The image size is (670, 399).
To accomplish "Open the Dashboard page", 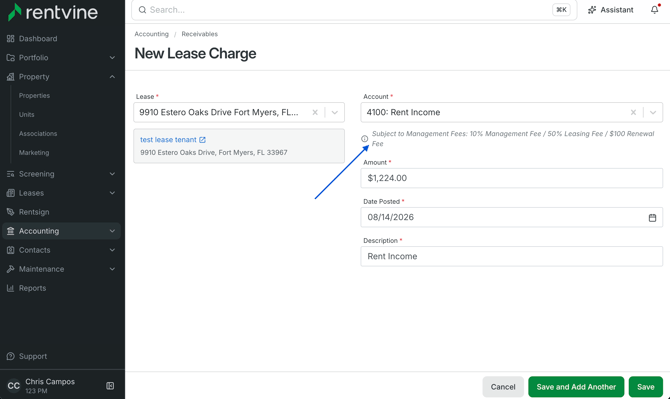I will 38,39.
